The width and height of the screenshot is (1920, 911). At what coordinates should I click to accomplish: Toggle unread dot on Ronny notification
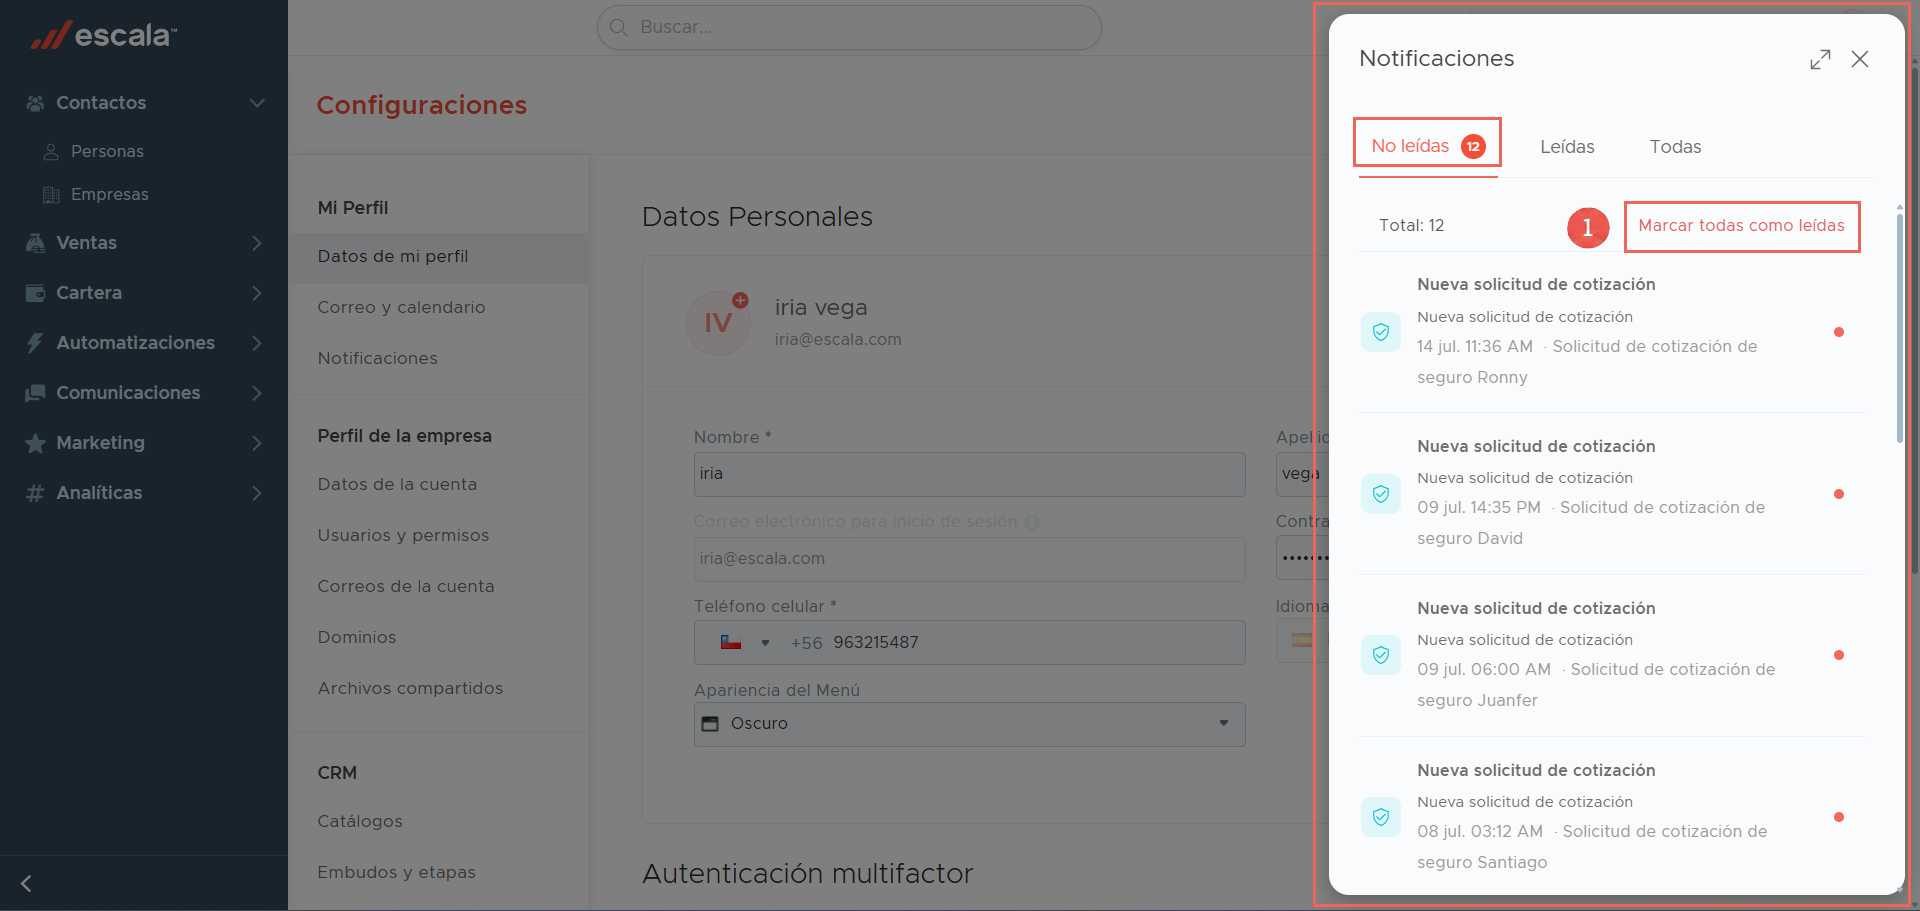pos(1839,332)
